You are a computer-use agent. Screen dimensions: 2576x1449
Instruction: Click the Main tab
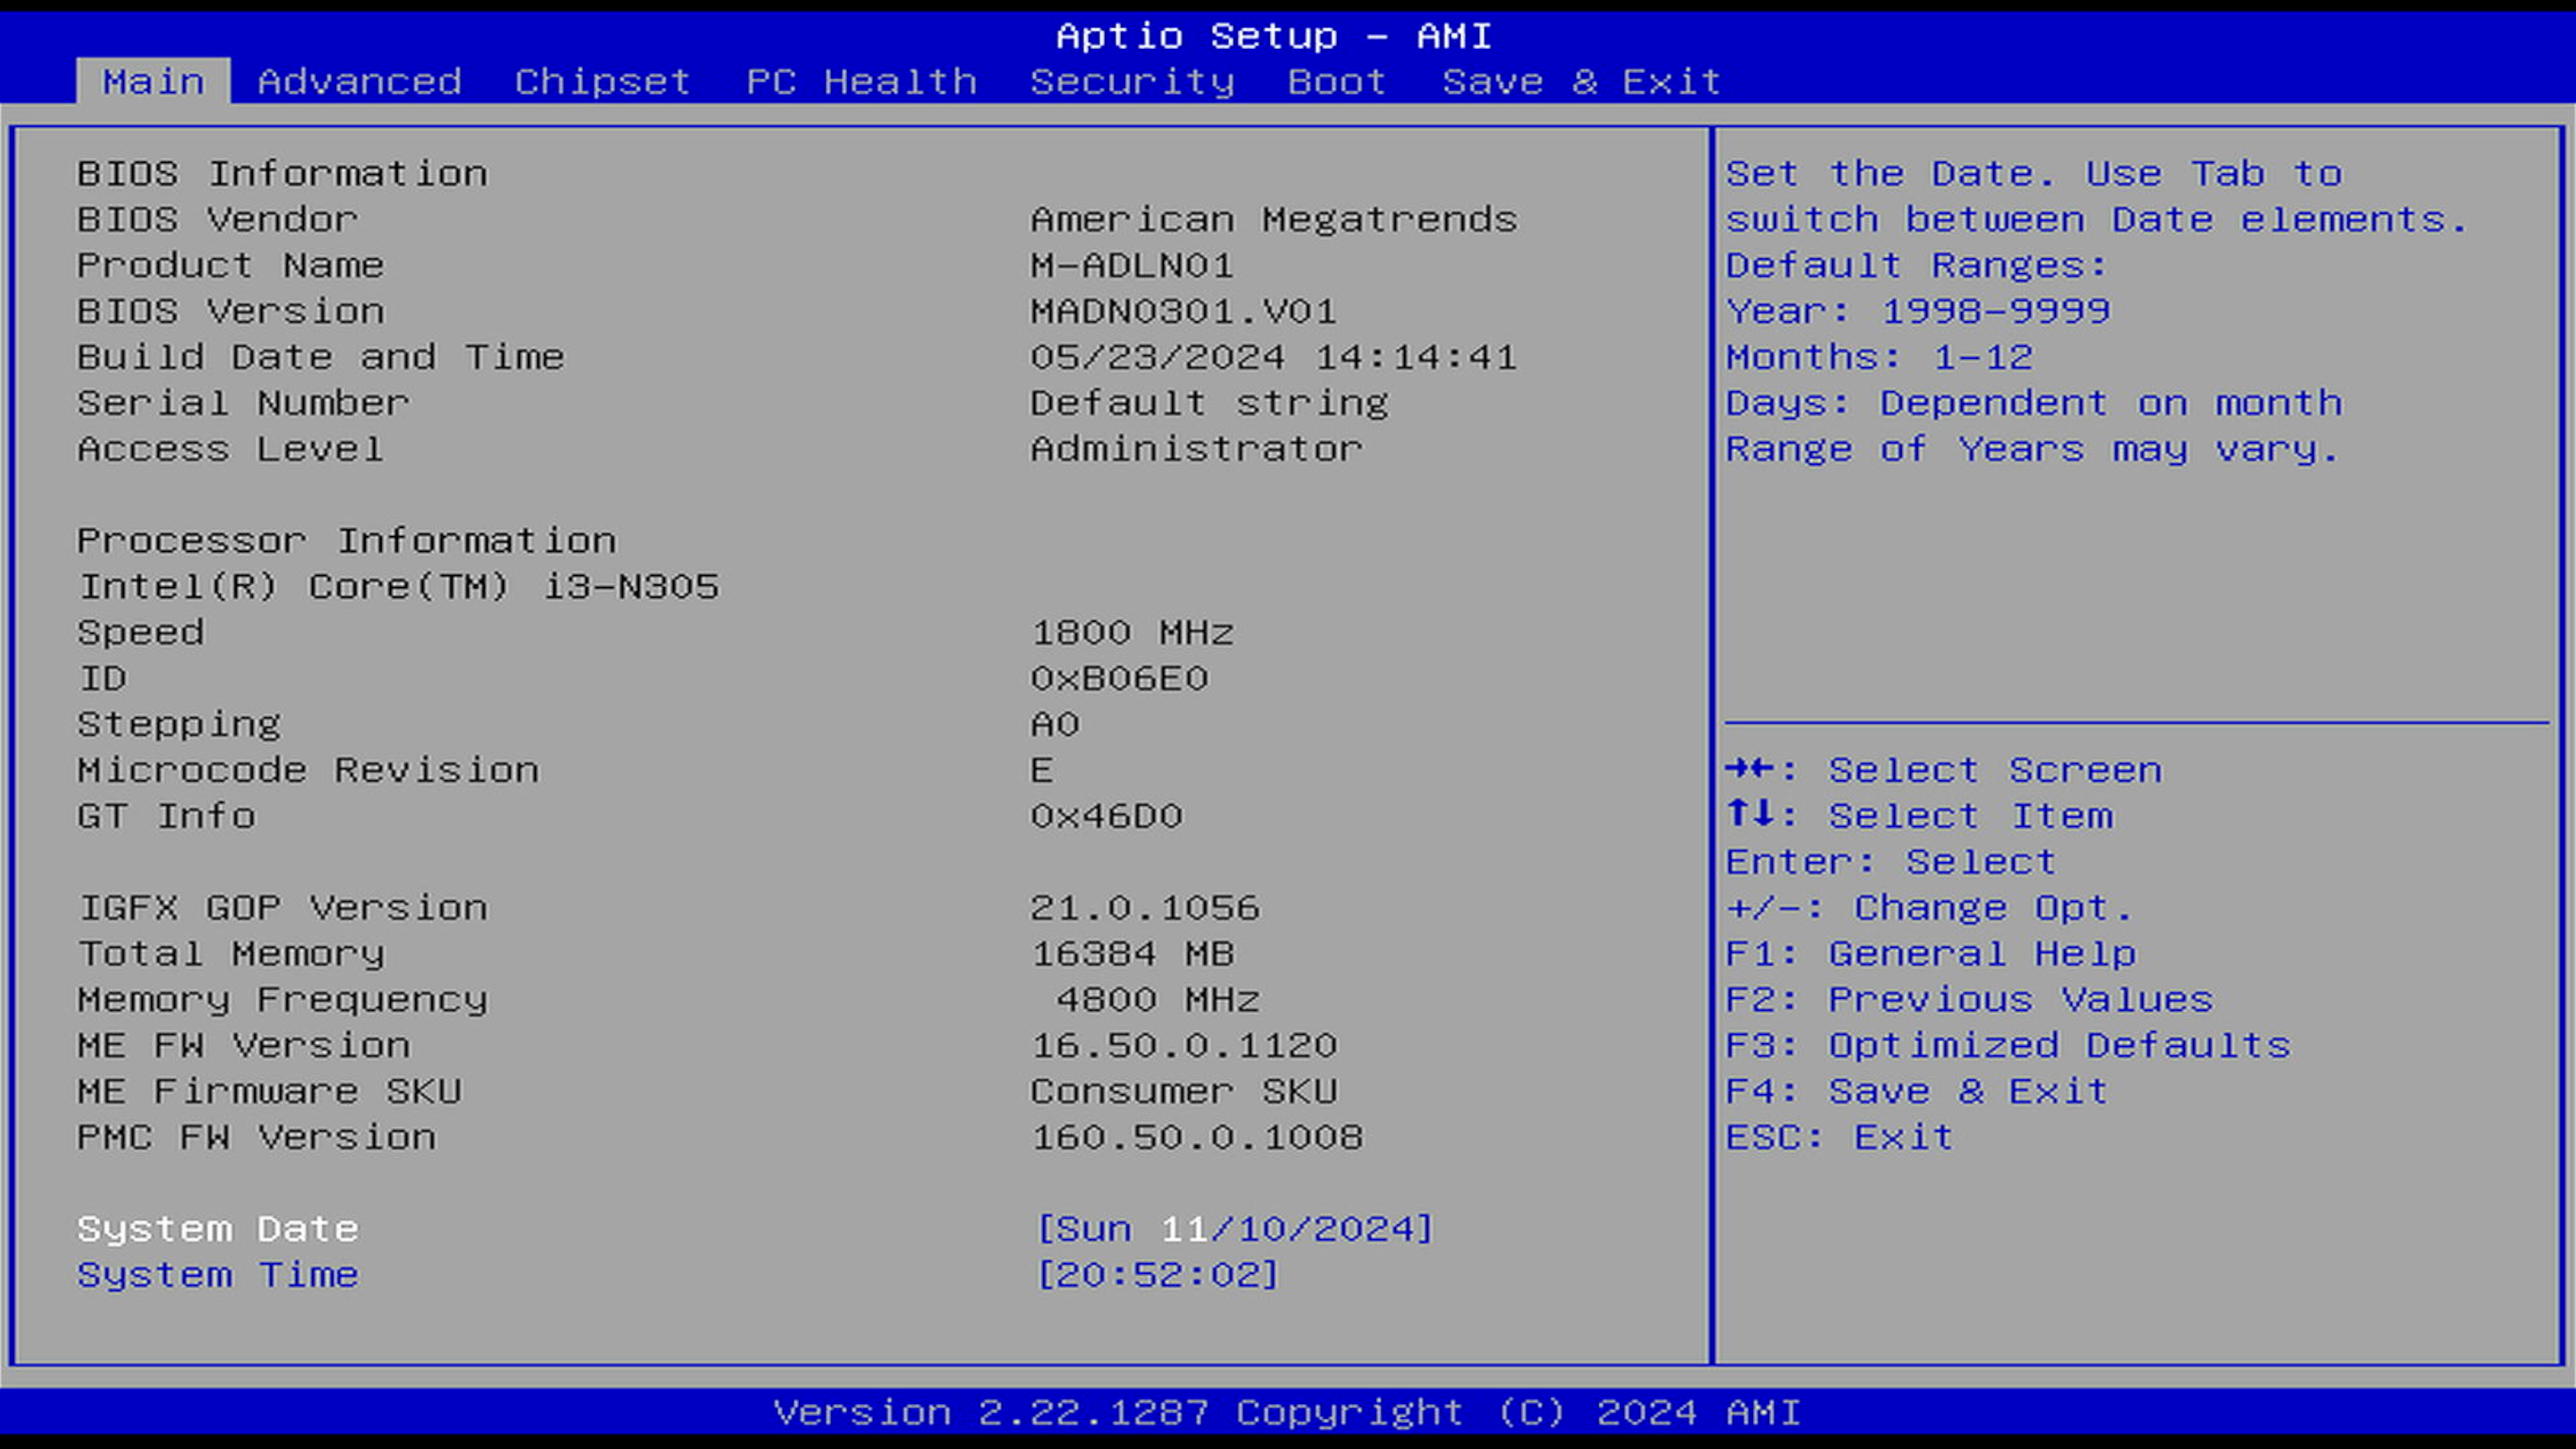click(x=153, y=81)
